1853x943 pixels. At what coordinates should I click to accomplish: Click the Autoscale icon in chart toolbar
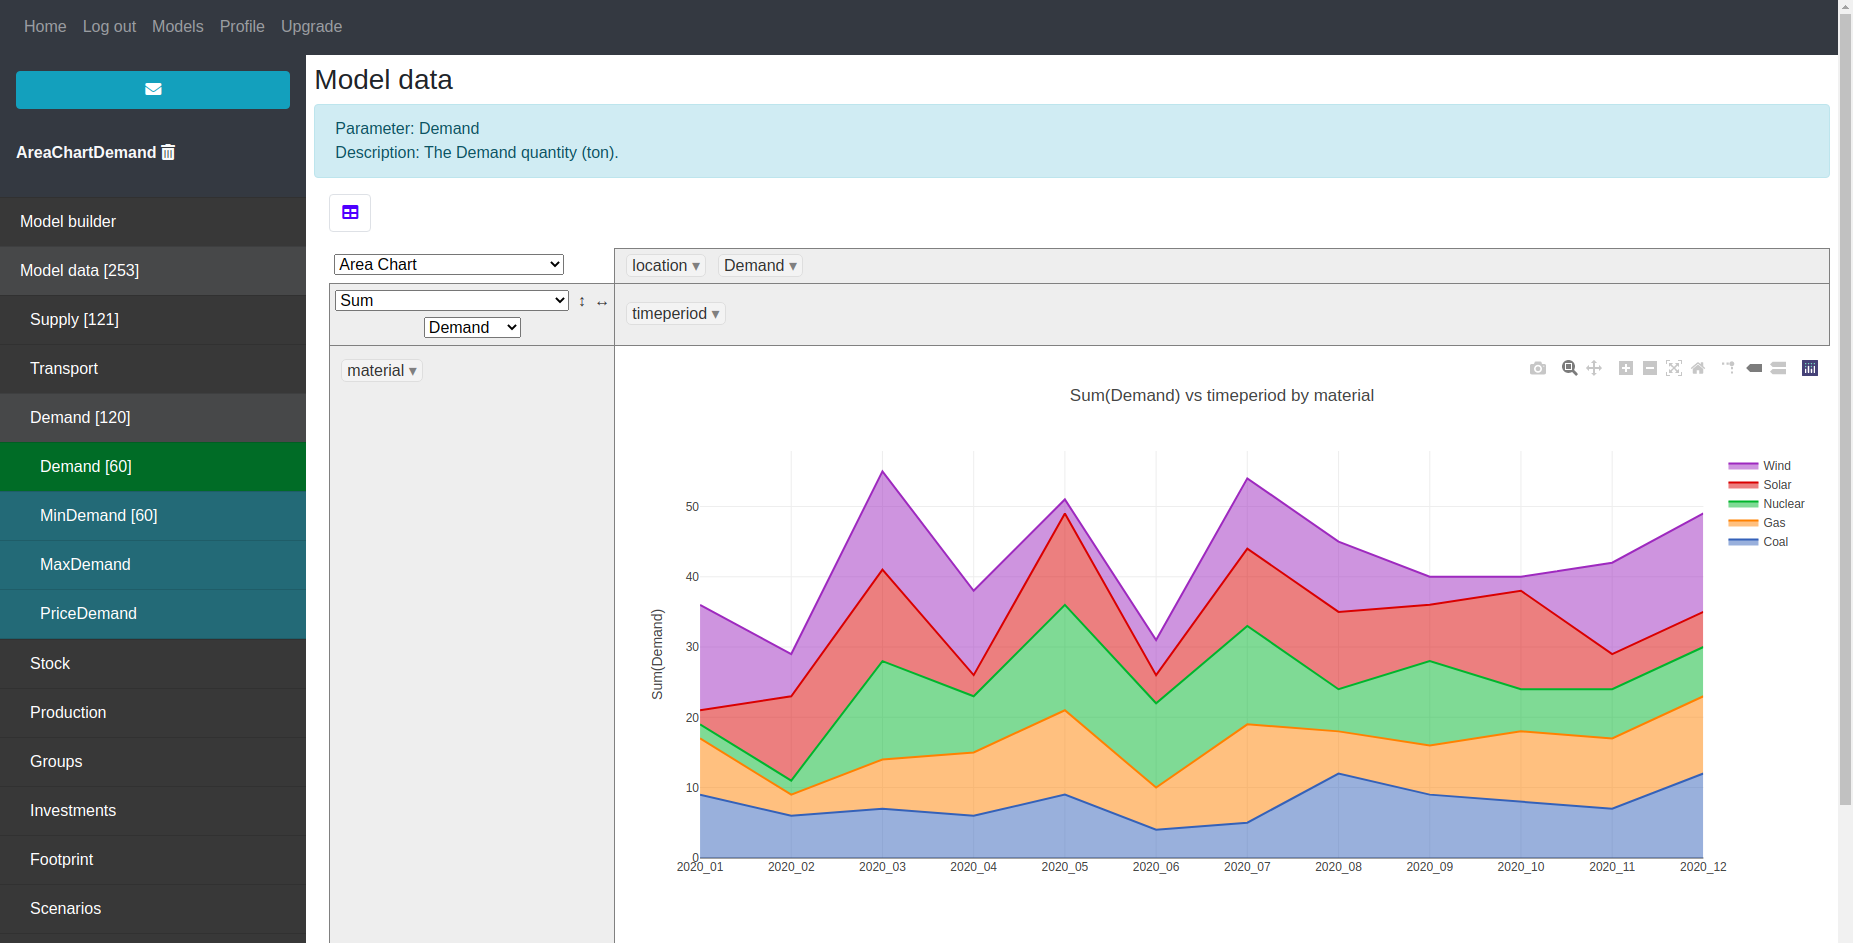tap(1674, 368)
